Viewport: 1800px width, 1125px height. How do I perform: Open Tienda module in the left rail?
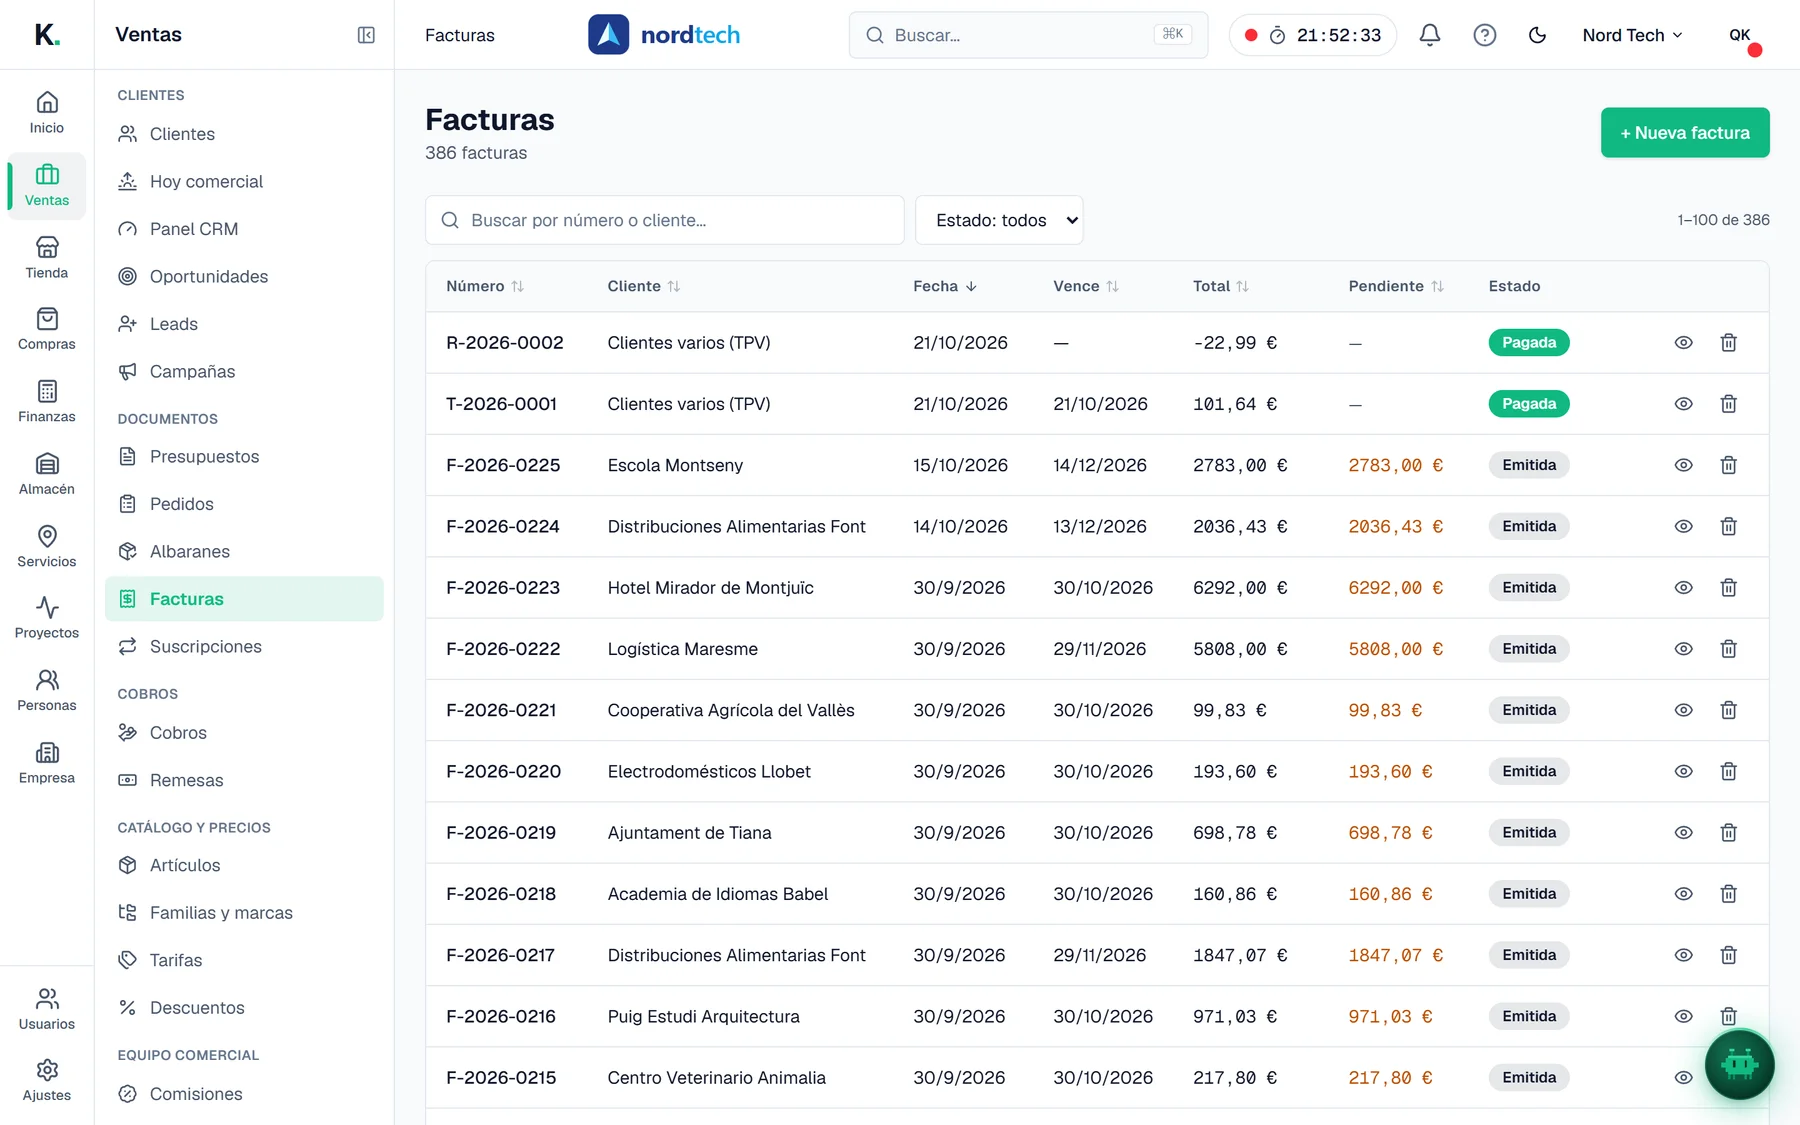pyautogui.click(x=47, y=258)
